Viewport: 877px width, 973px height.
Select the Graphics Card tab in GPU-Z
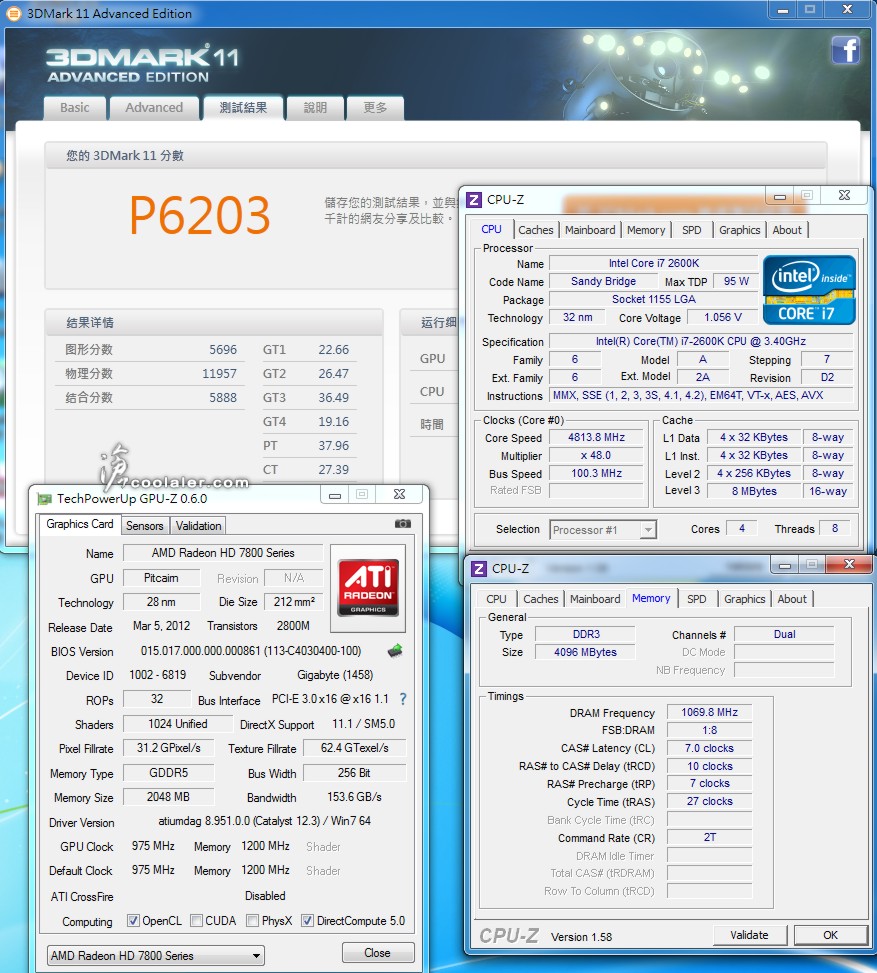point(80,524)
